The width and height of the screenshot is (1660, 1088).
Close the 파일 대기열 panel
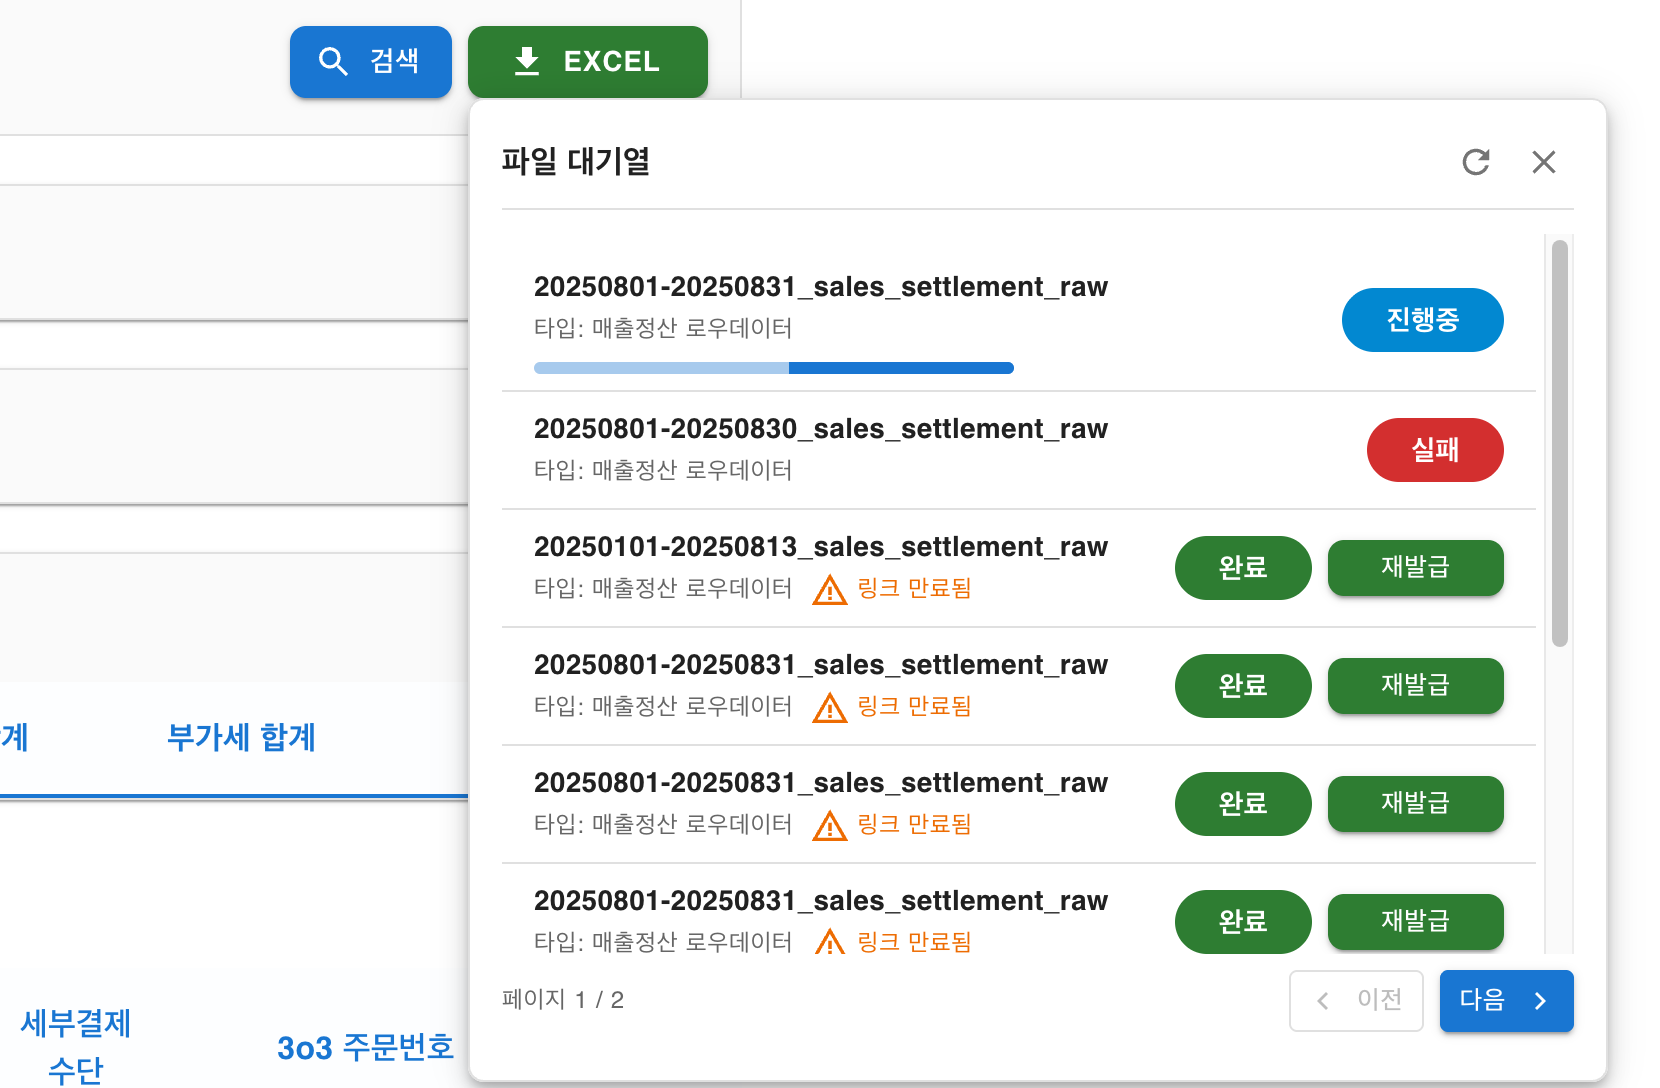coord(1543,162)
